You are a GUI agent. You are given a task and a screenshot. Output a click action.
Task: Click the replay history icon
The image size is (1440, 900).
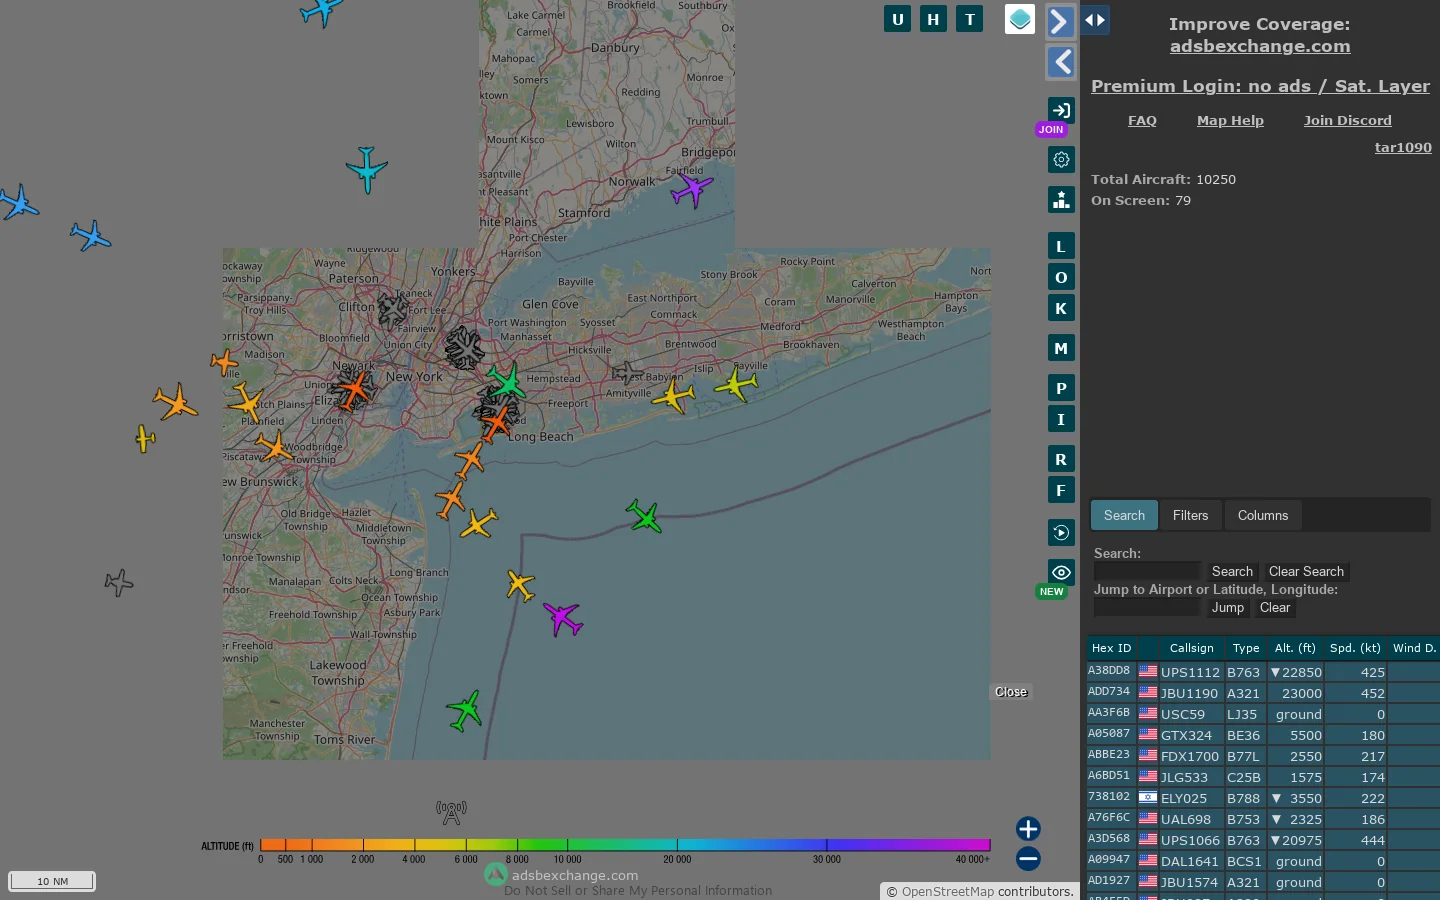[1061, 532]
